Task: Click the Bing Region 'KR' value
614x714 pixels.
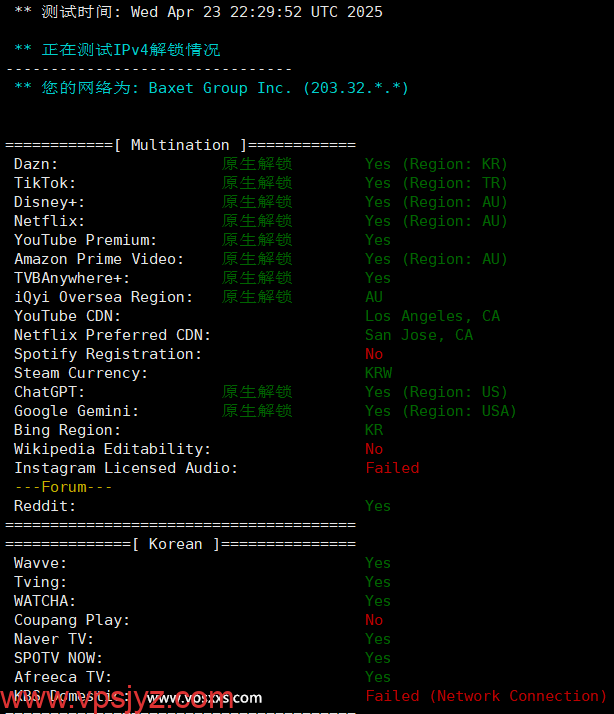Action: tap(374, 430)
